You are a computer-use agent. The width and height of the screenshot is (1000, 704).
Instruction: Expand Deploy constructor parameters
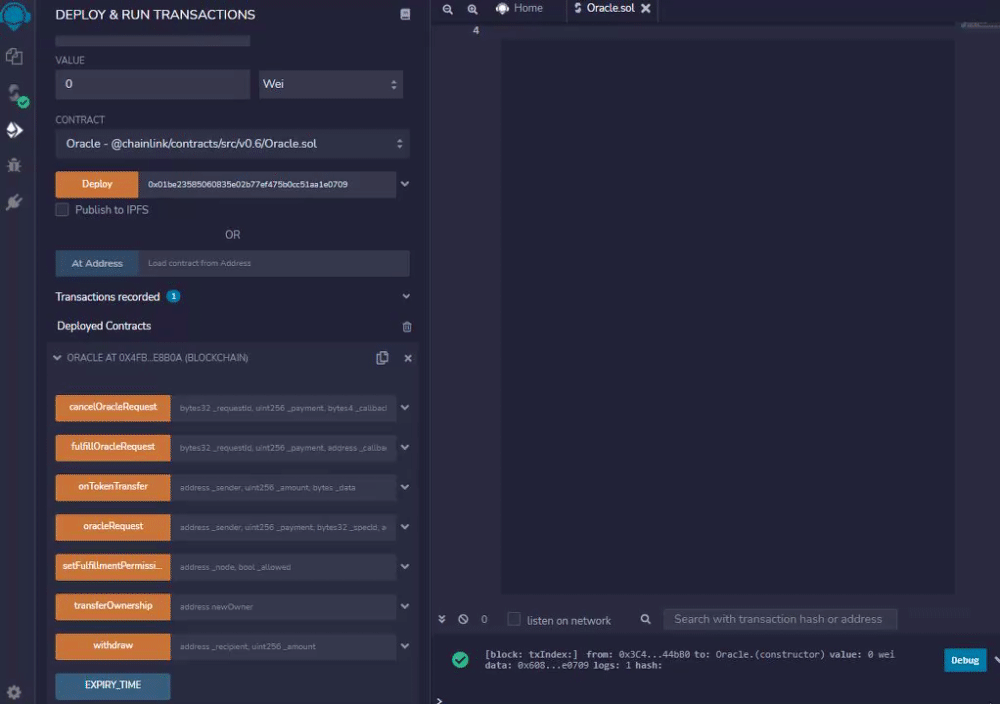point(405,184)
